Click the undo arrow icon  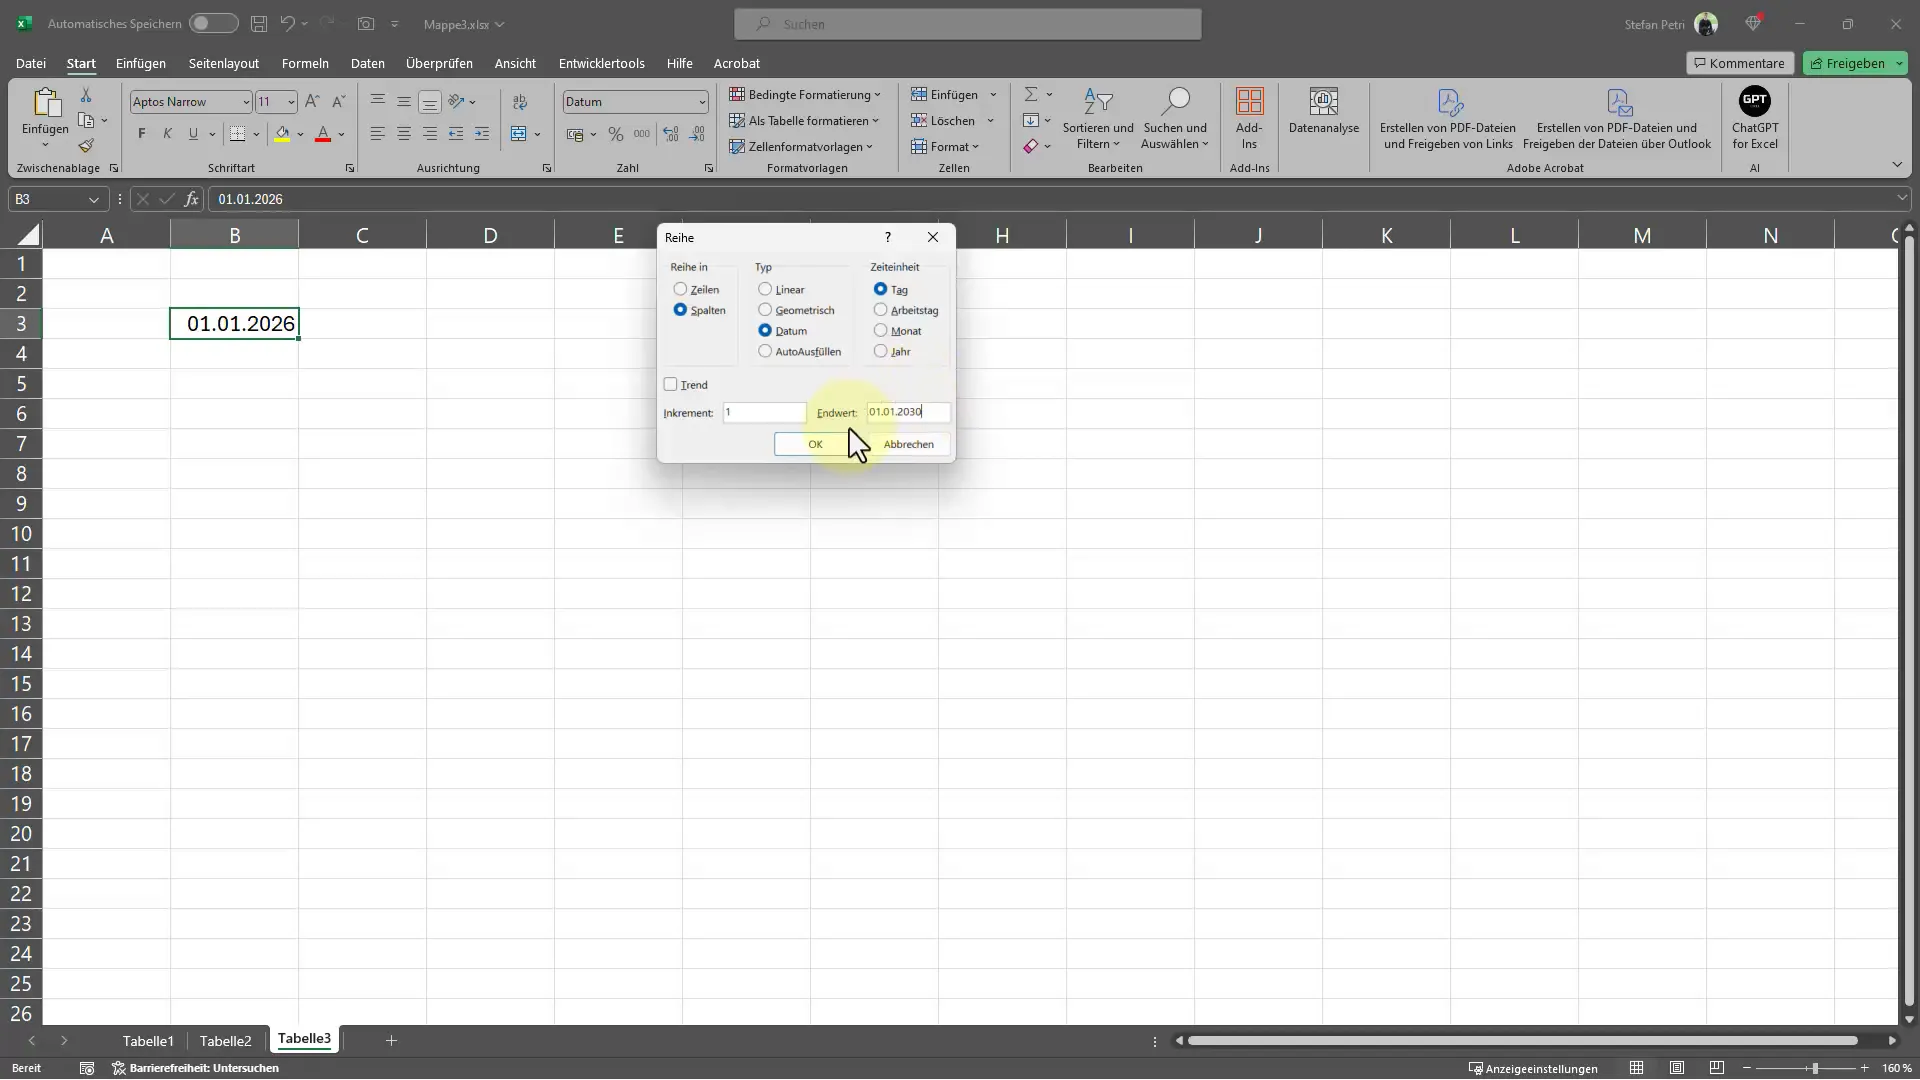coord(288,23)
